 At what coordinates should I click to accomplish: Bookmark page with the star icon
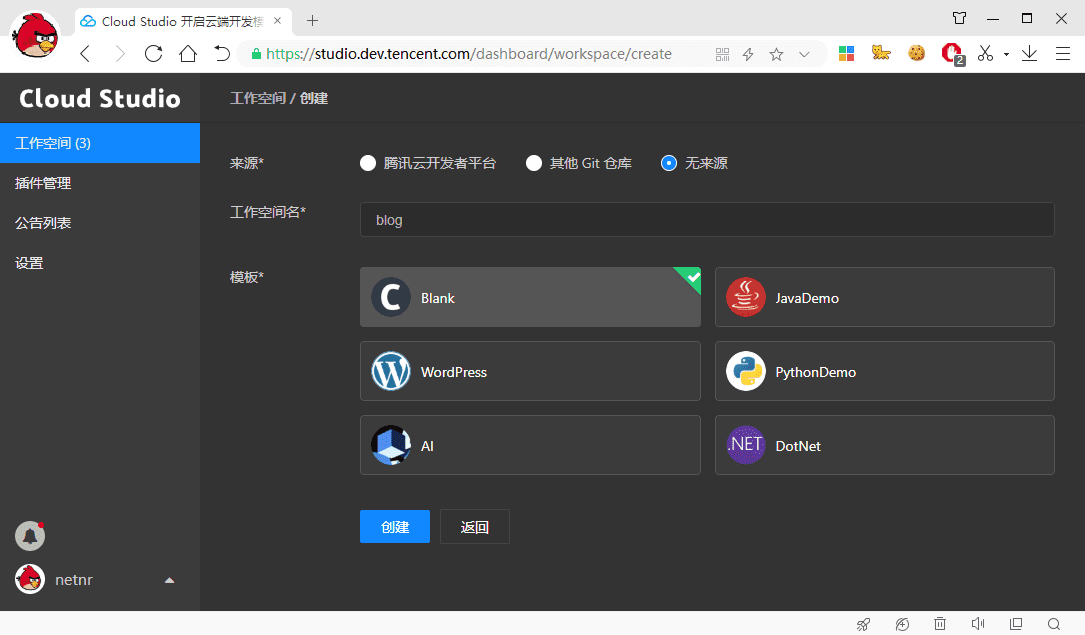[x=776, y=54]
